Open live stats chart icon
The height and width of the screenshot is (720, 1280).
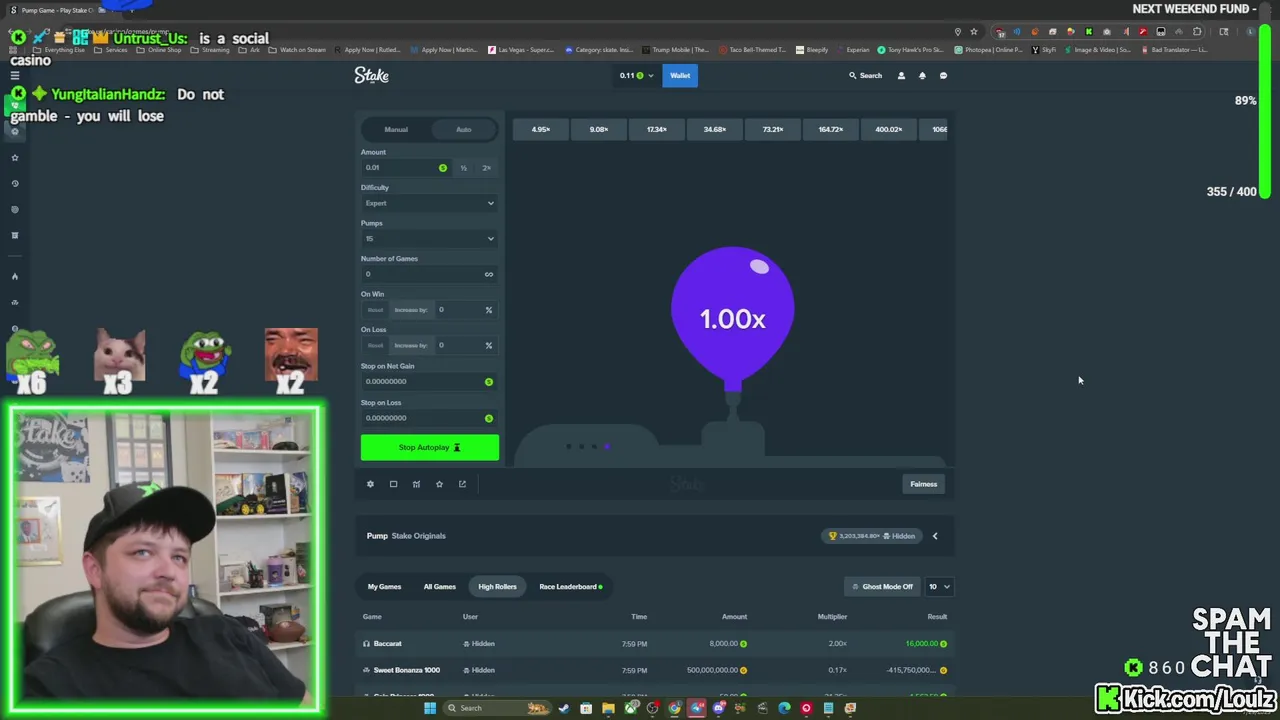click(x=416, y=484)
